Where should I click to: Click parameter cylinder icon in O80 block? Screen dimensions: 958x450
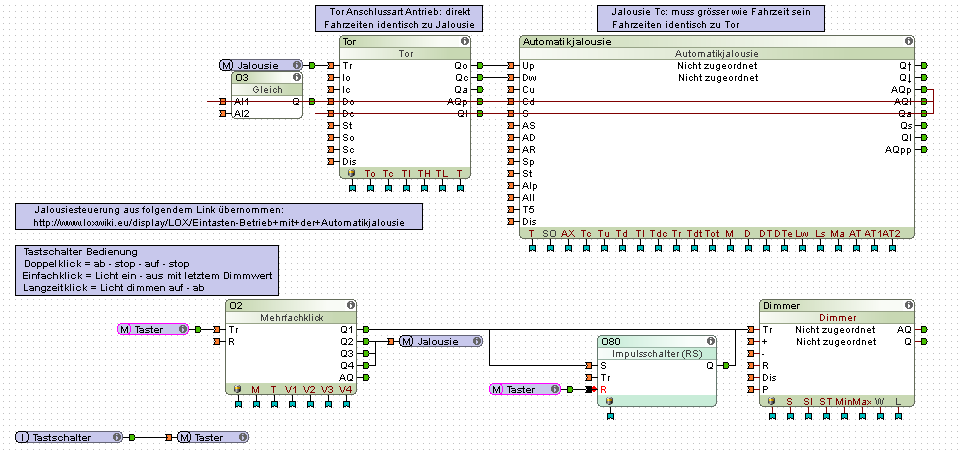coord(609,401)
